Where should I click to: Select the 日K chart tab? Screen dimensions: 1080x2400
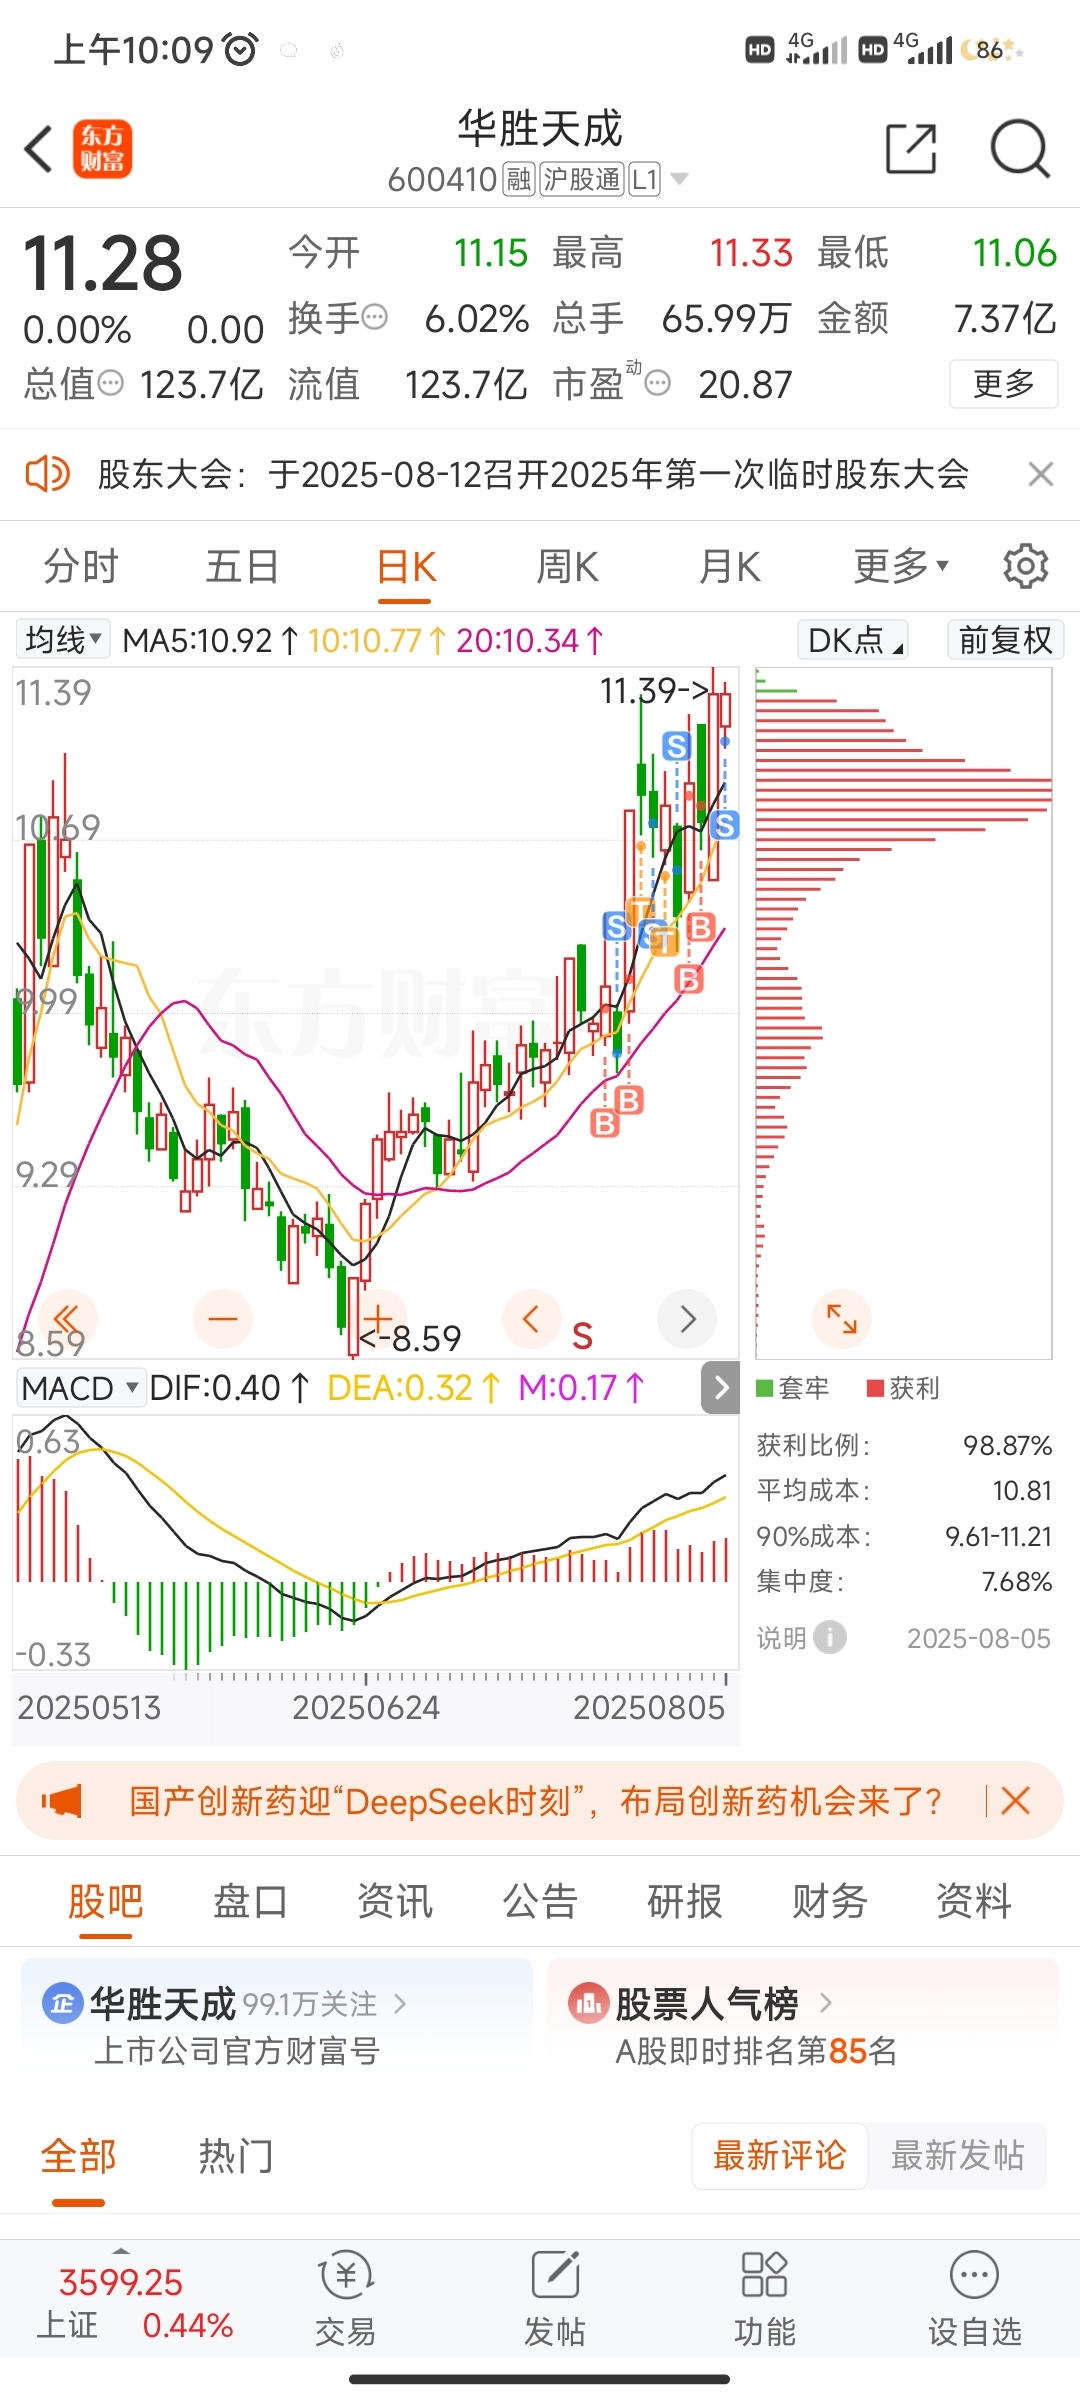[x=406, y=567]
